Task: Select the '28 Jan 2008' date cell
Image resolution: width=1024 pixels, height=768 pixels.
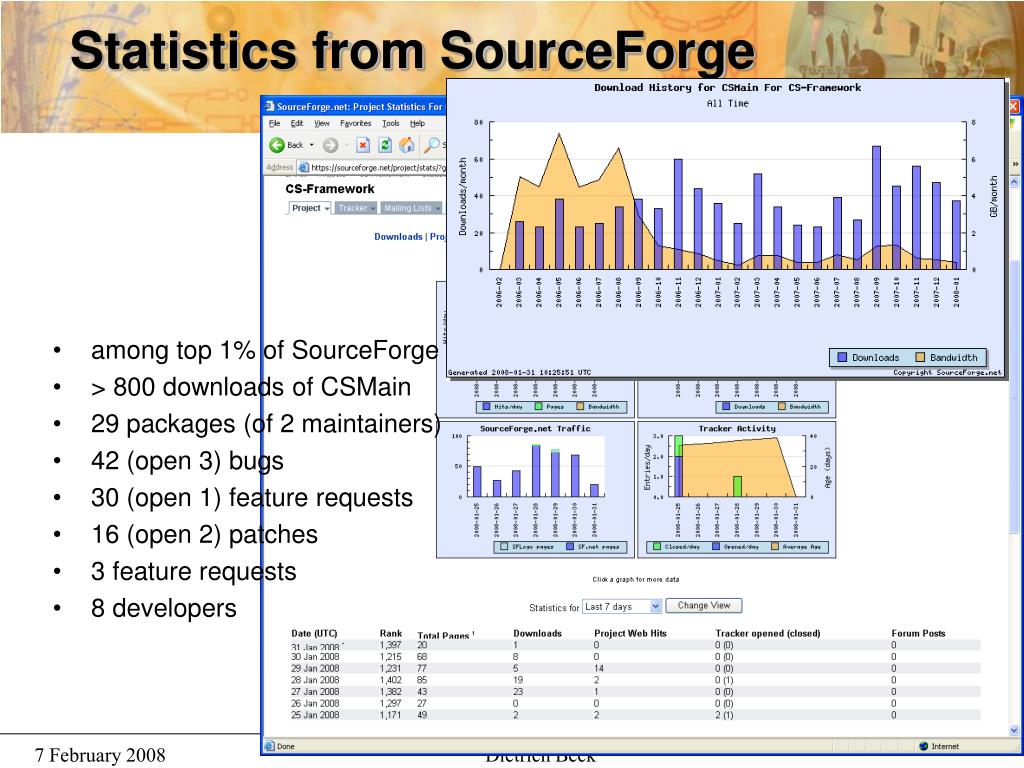Action: 315,680
